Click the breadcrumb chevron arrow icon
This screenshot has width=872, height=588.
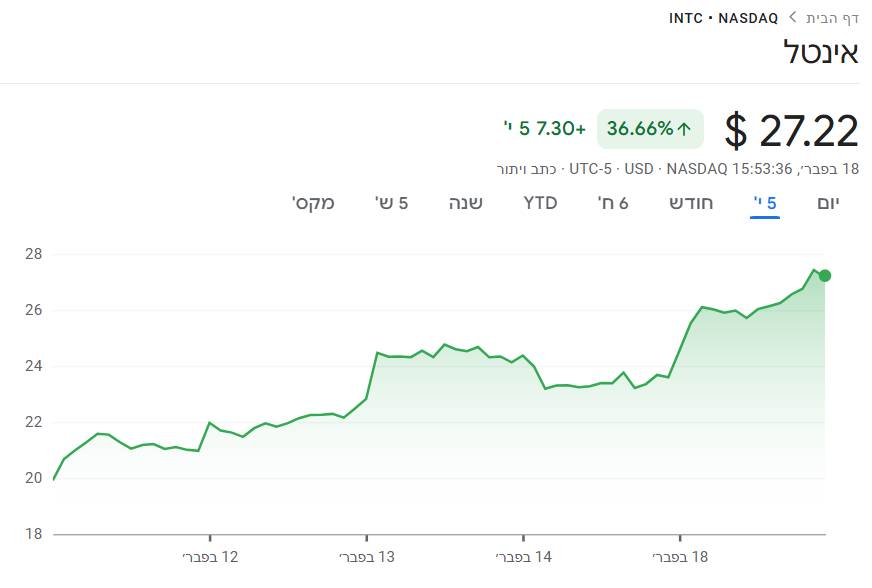(x=793, y=18)
